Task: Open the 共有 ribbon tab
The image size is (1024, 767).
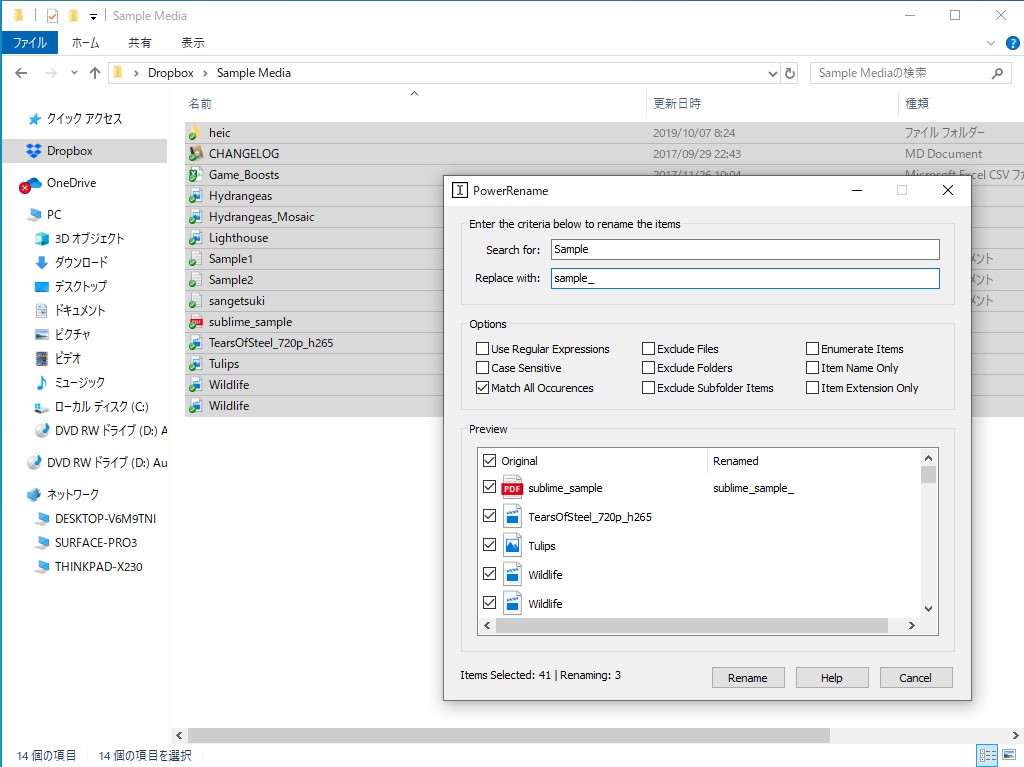Action: [139, 42]
